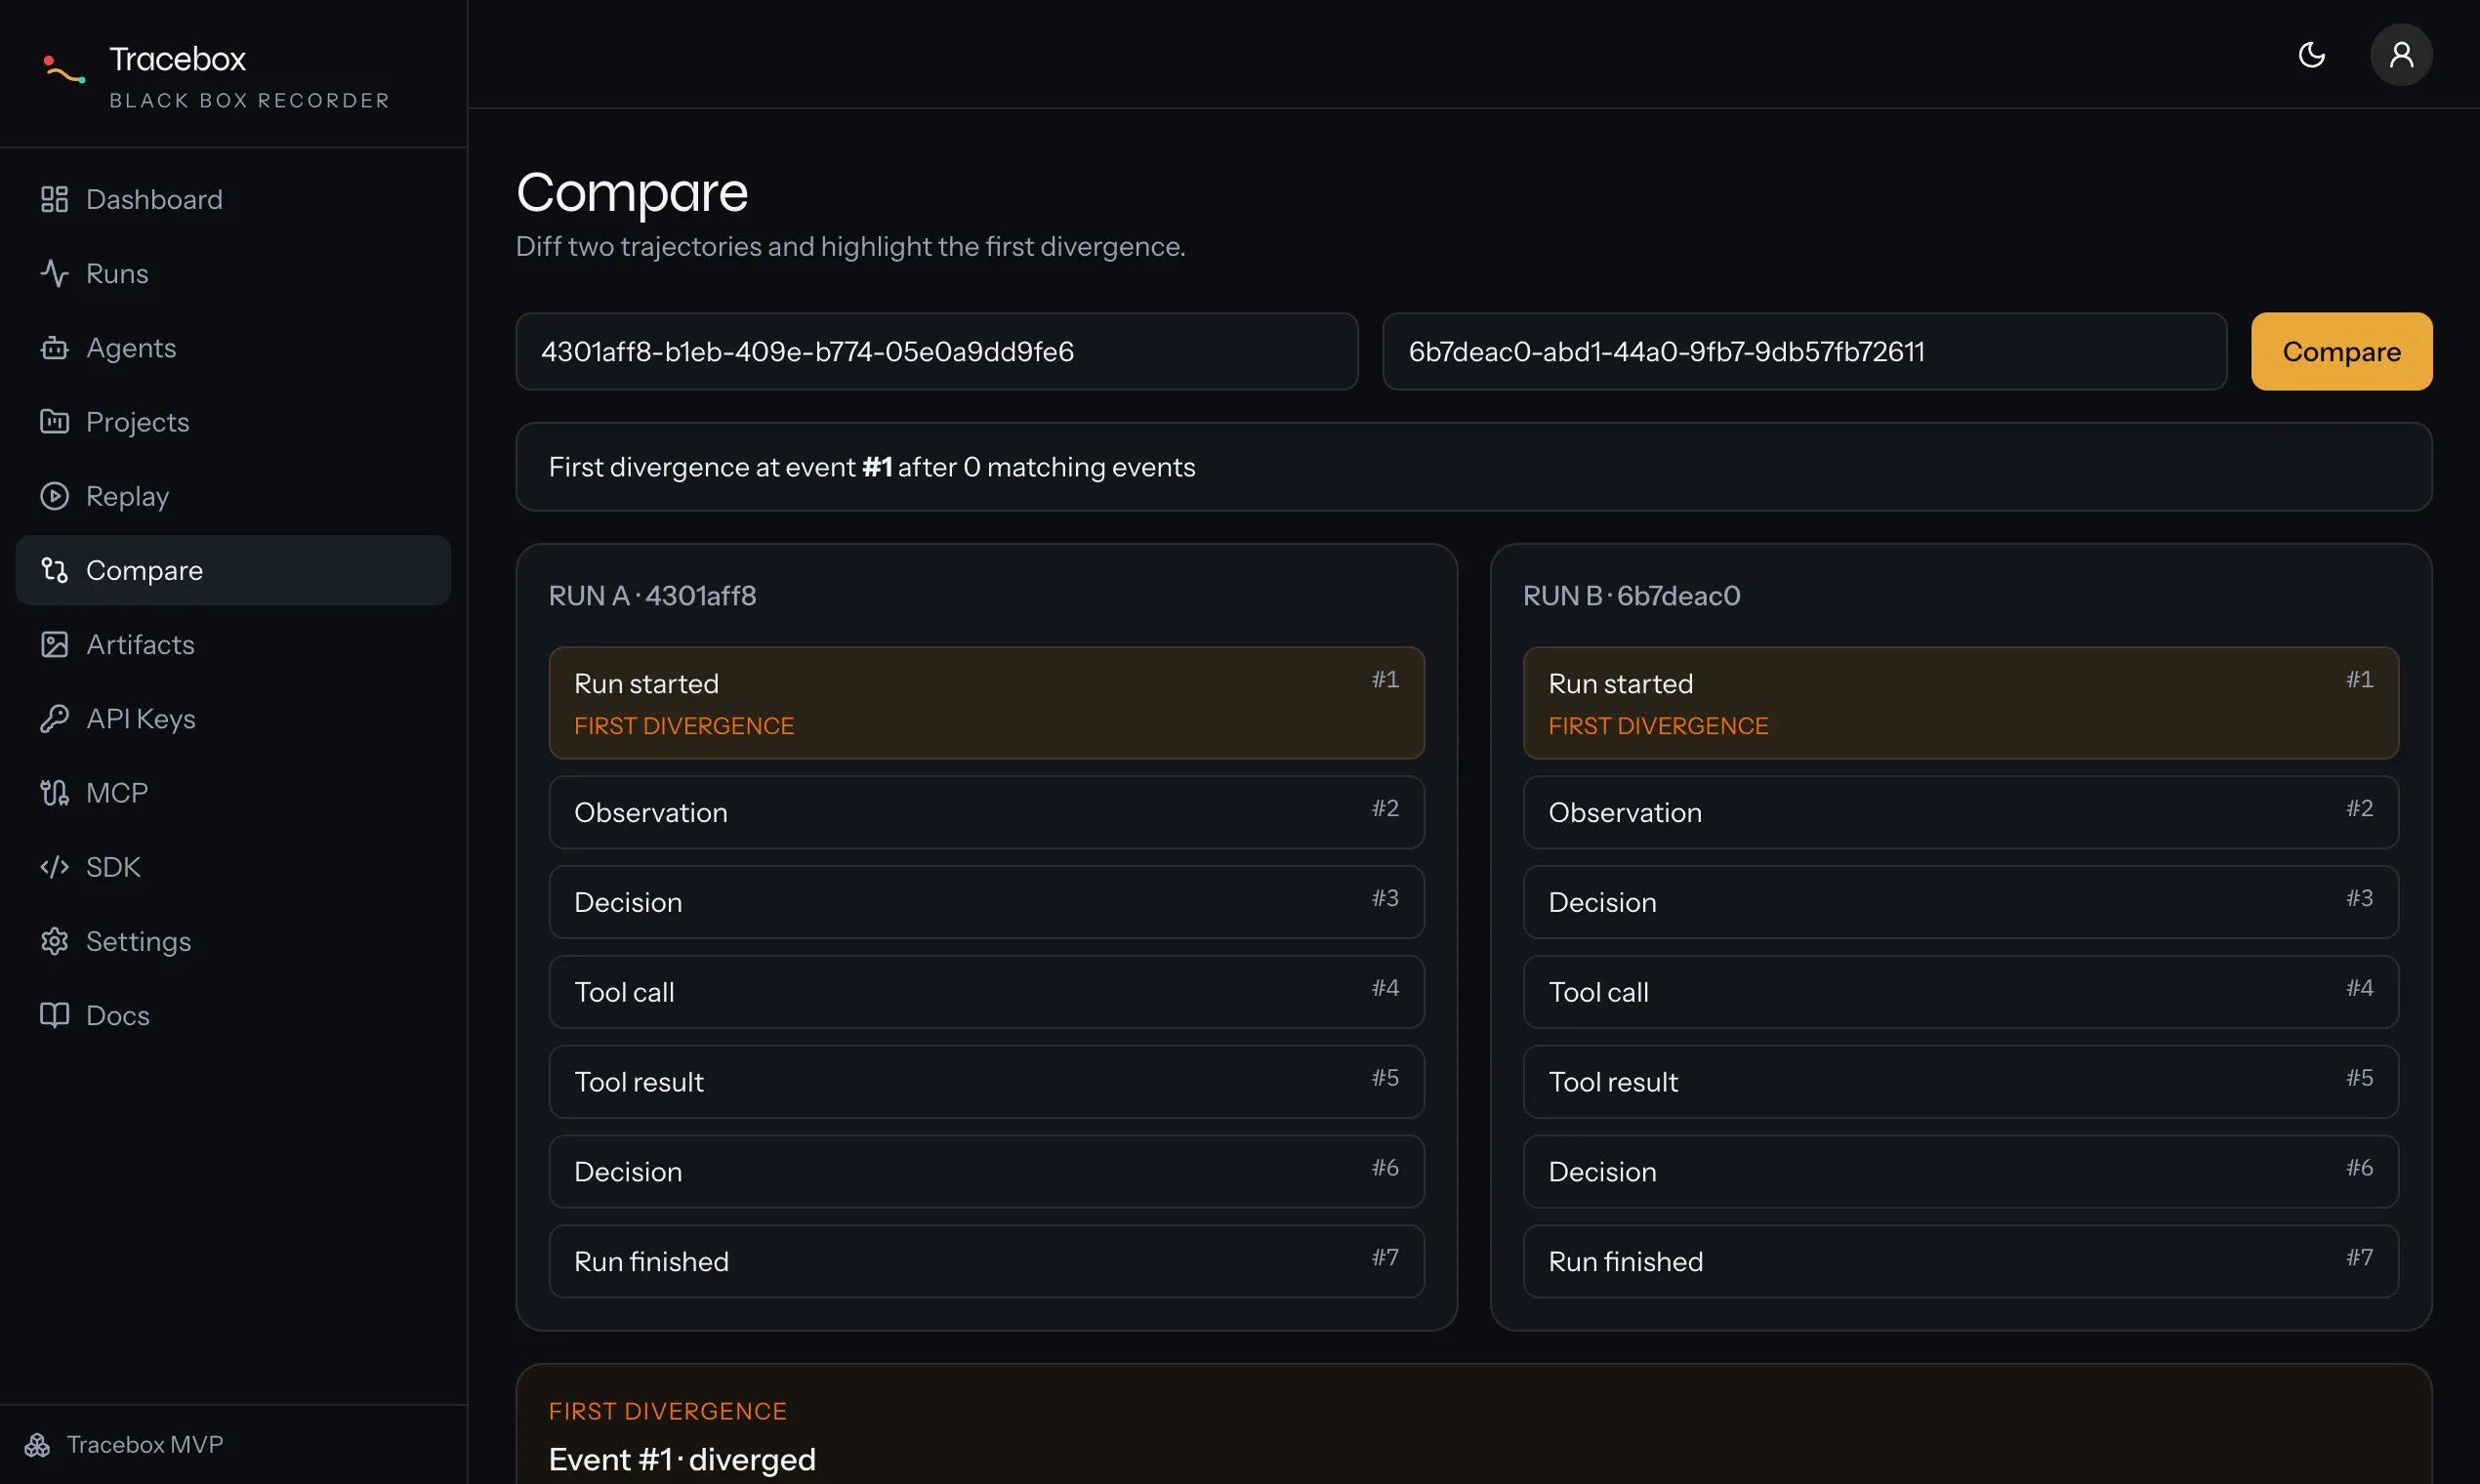Click the Dashboard grid icon

(x=54, y=199)
